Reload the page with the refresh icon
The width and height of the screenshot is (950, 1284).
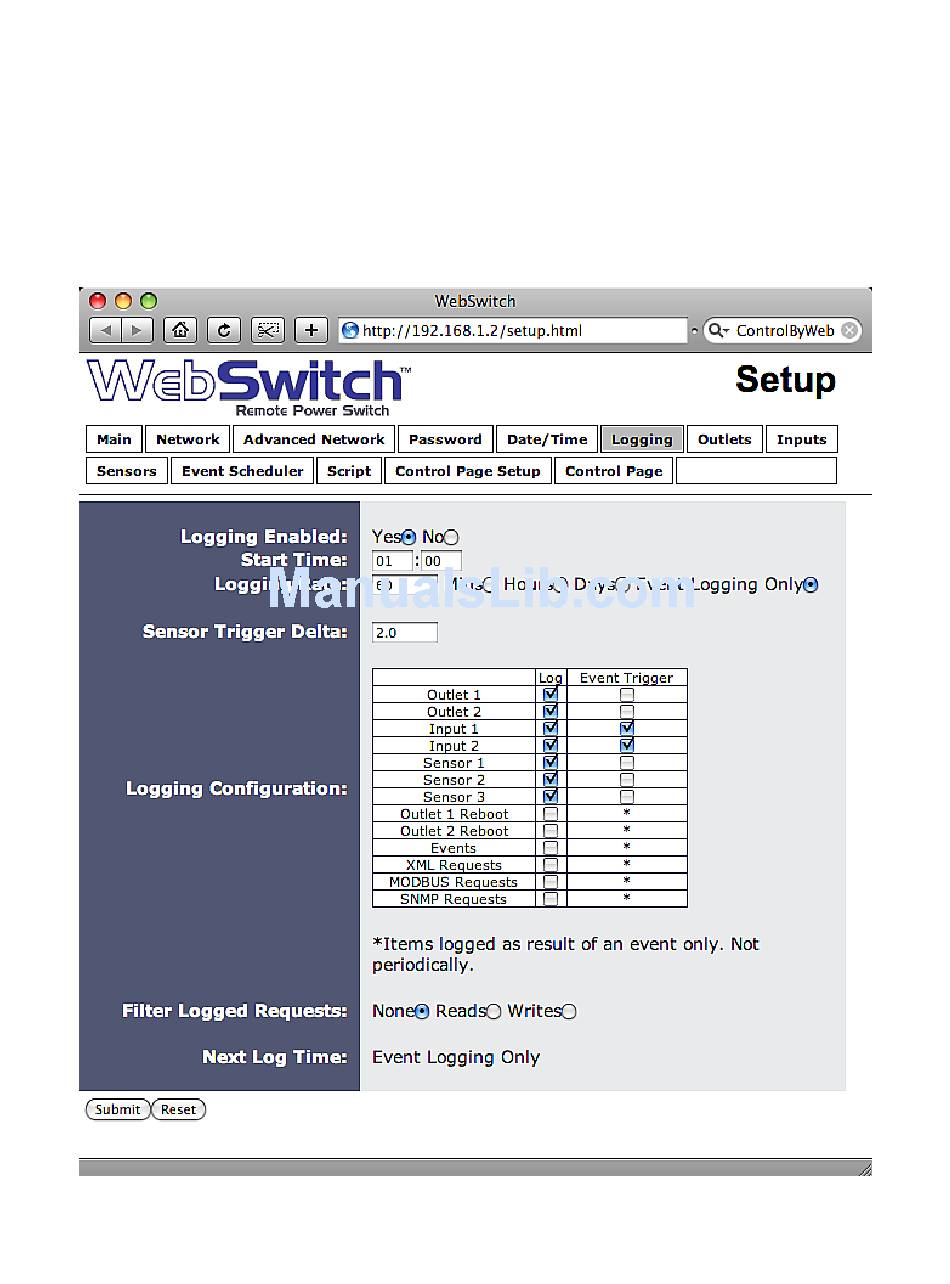point(224,330)
